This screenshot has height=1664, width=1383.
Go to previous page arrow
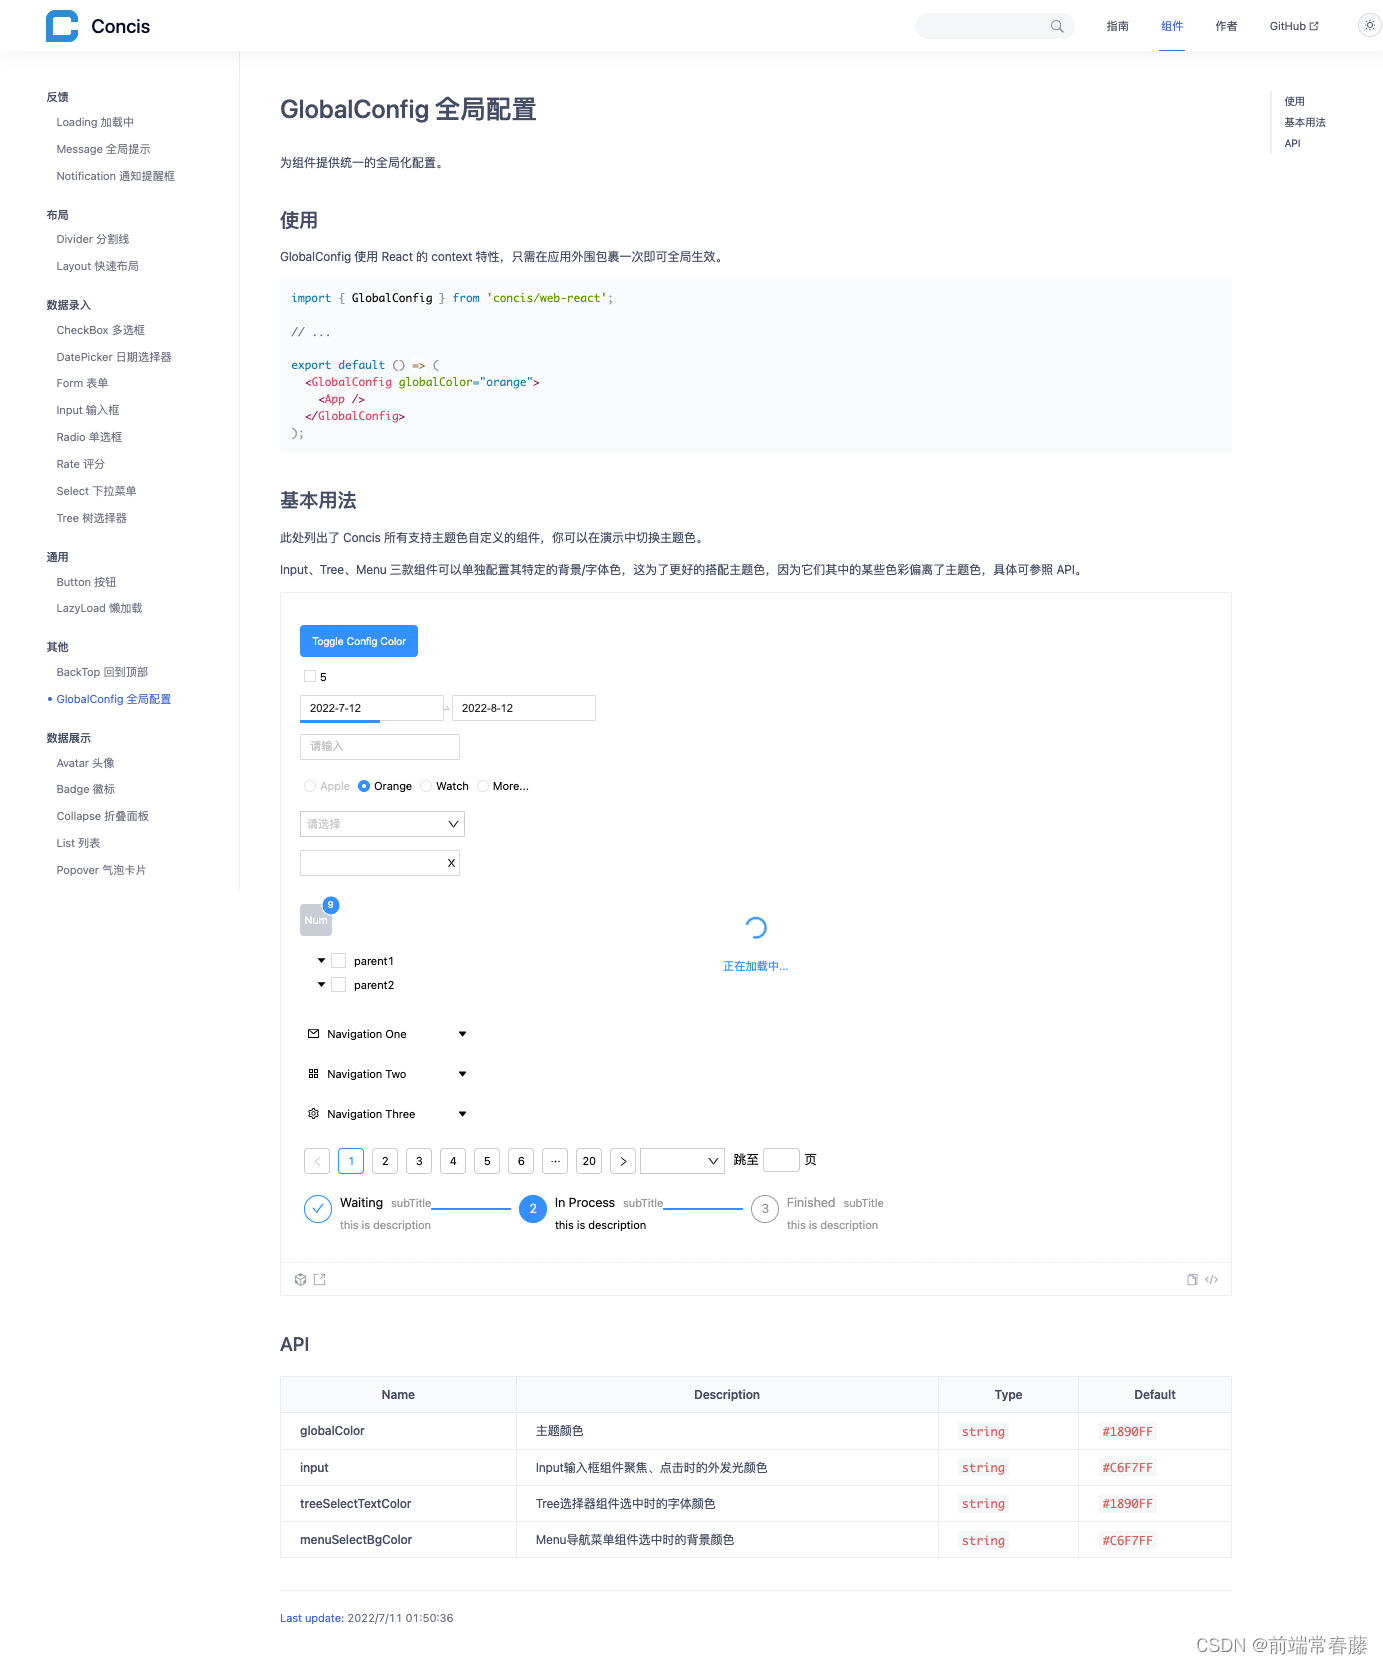(x=317, y=1161)
